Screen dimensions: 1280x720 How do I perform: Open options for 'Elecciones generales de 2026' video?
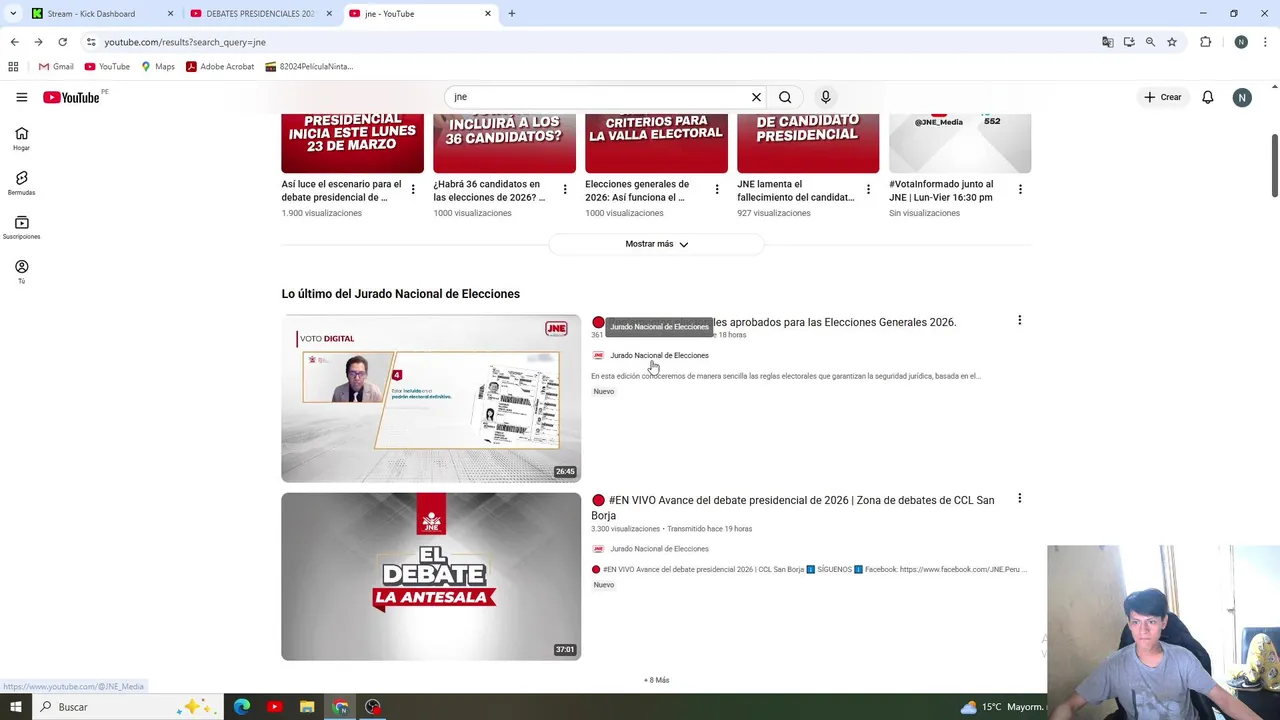717,189
